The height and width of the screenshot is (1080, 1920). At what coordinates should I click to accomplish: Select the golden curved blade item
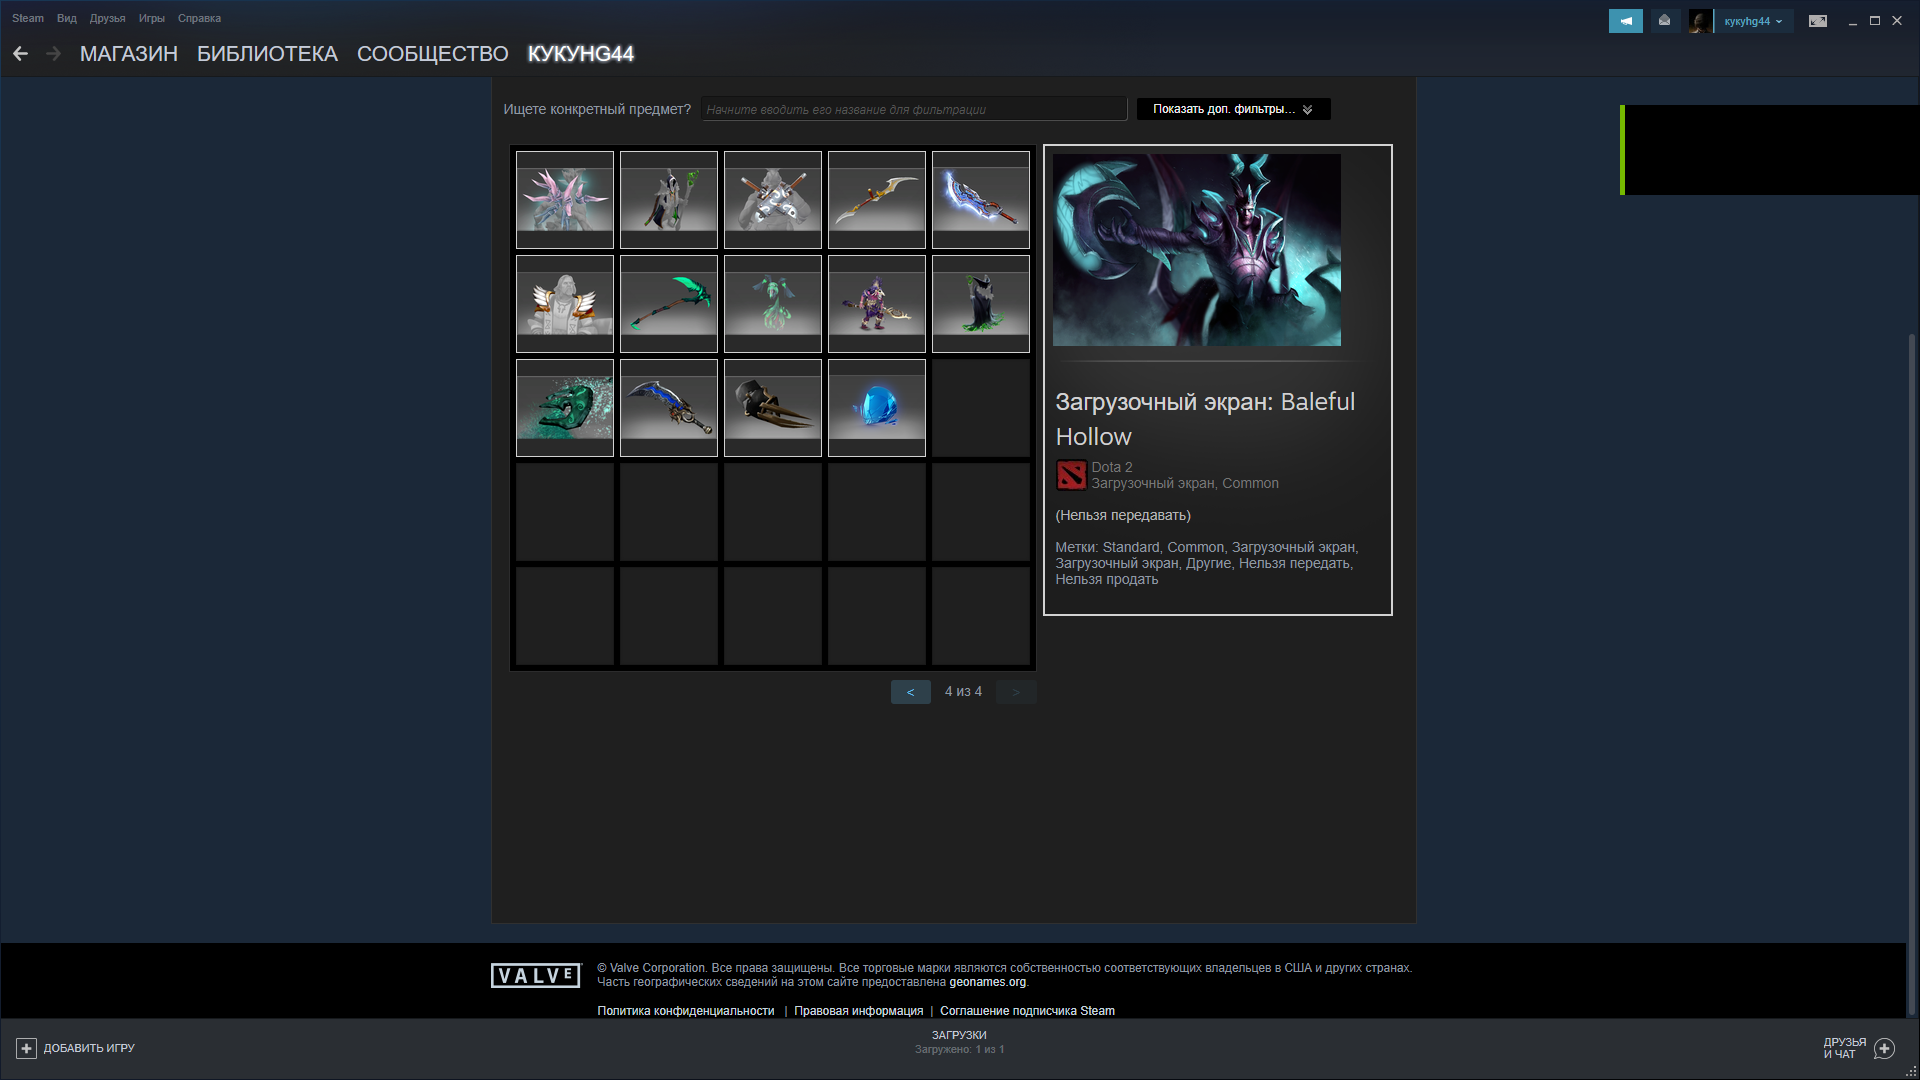(x=877, y=200)
